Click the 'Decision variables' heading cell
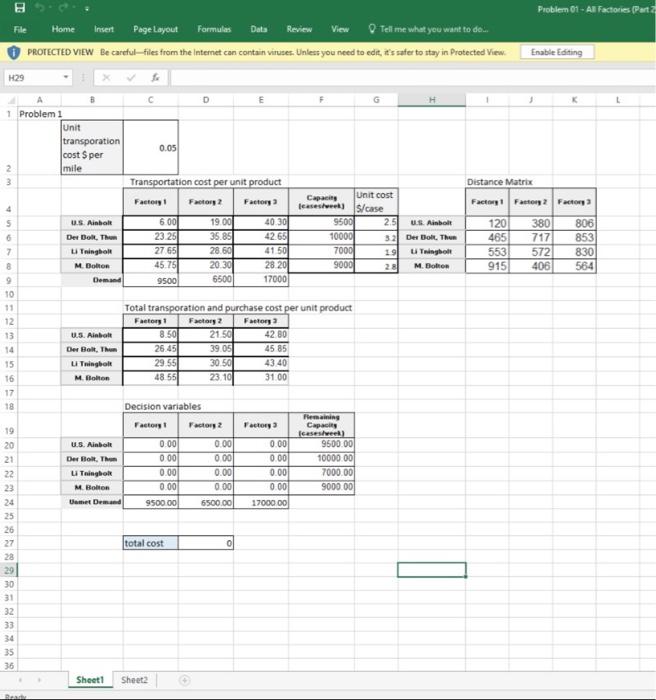Screen dimensions: 656x700 coord(163,407)
